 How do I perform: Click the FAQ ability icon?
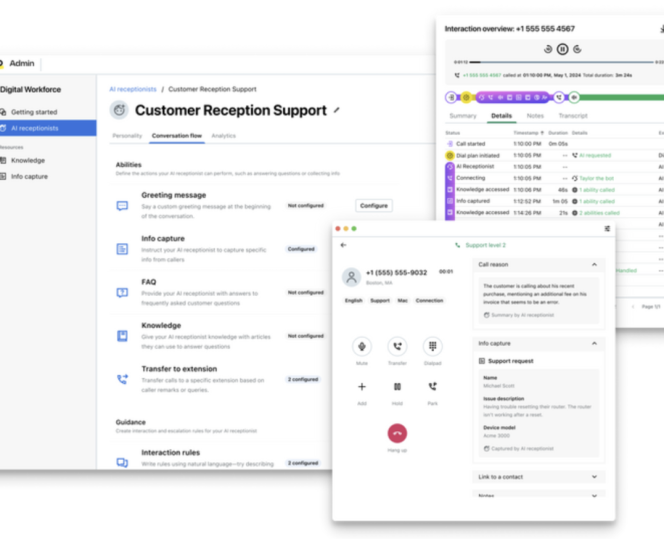coord(122,293)
